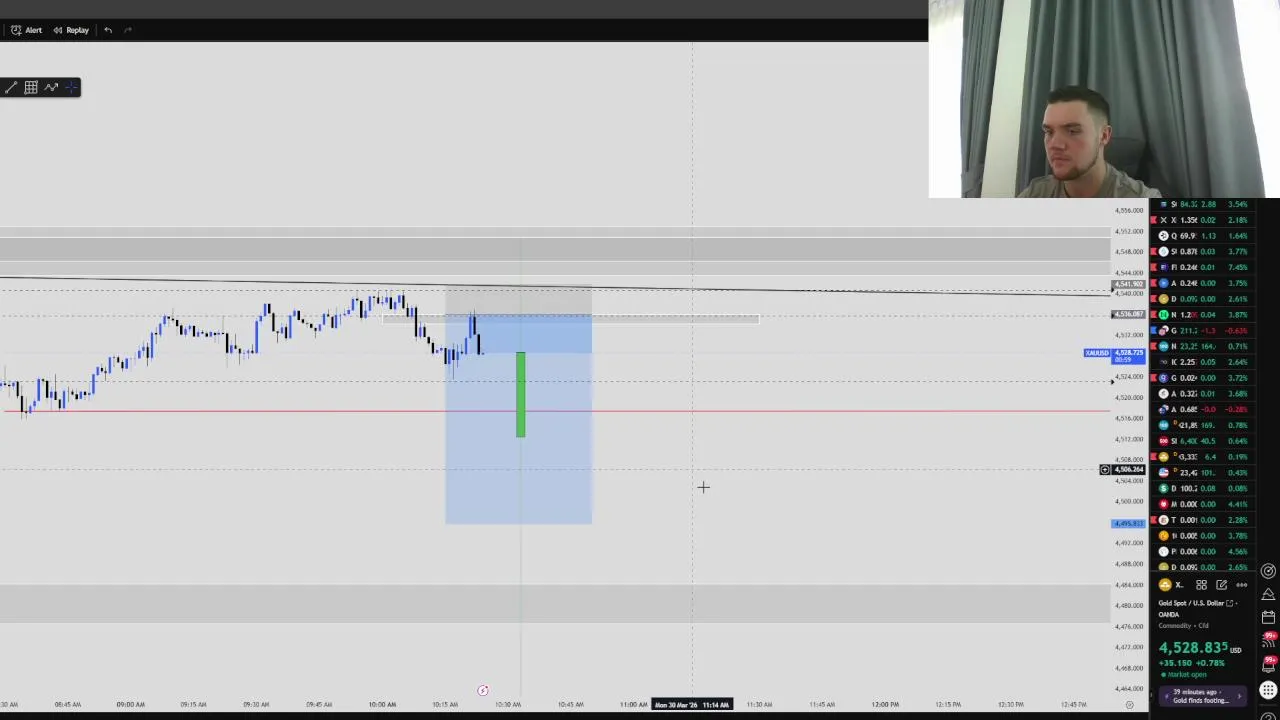Image resolution: width=1280 pixels, height=720 pixels.
Task: Select the watchlist row showing 3.68%
Action: pyautogui.click(x=1203, y=394)
